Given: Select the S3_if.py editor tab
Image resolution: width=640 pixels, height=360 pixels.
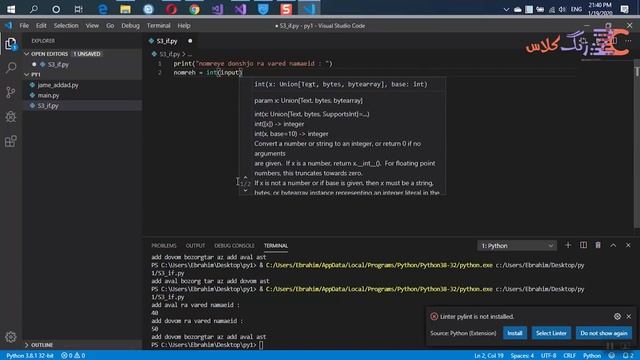Looking at the screenshot, I should click(170, 41).
